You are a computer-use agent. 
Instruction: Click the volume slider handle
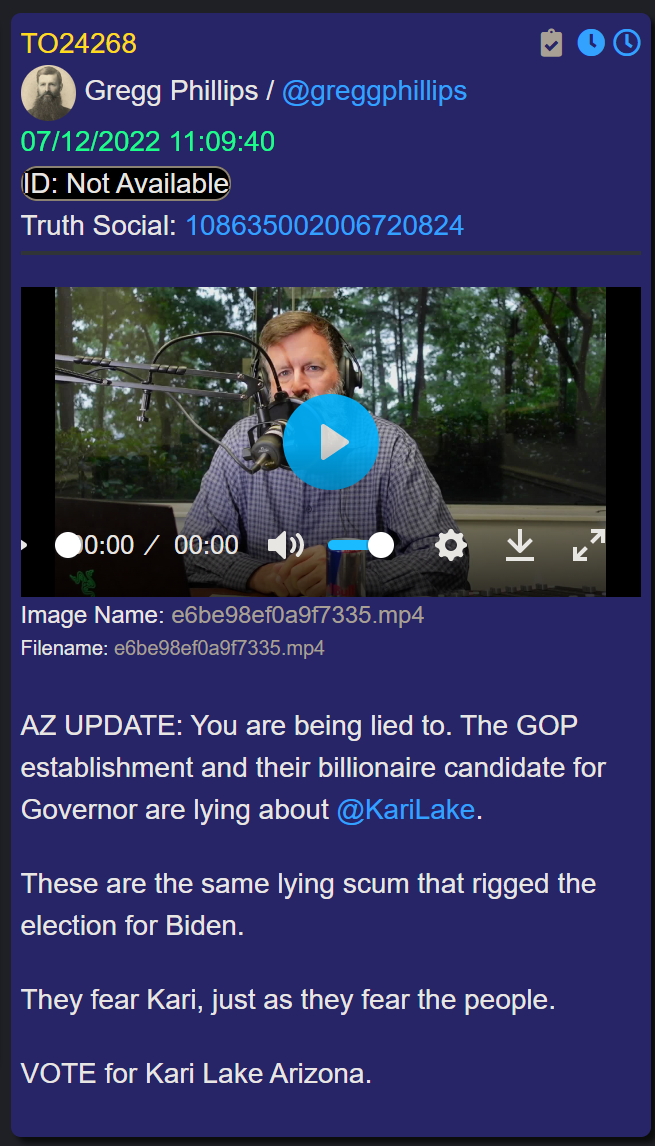[381, 545]
